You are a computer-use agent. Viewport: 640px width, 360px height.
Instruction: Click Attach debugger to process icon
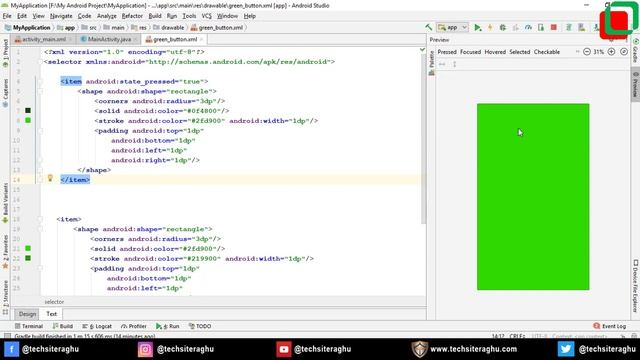tap(541, 27)
